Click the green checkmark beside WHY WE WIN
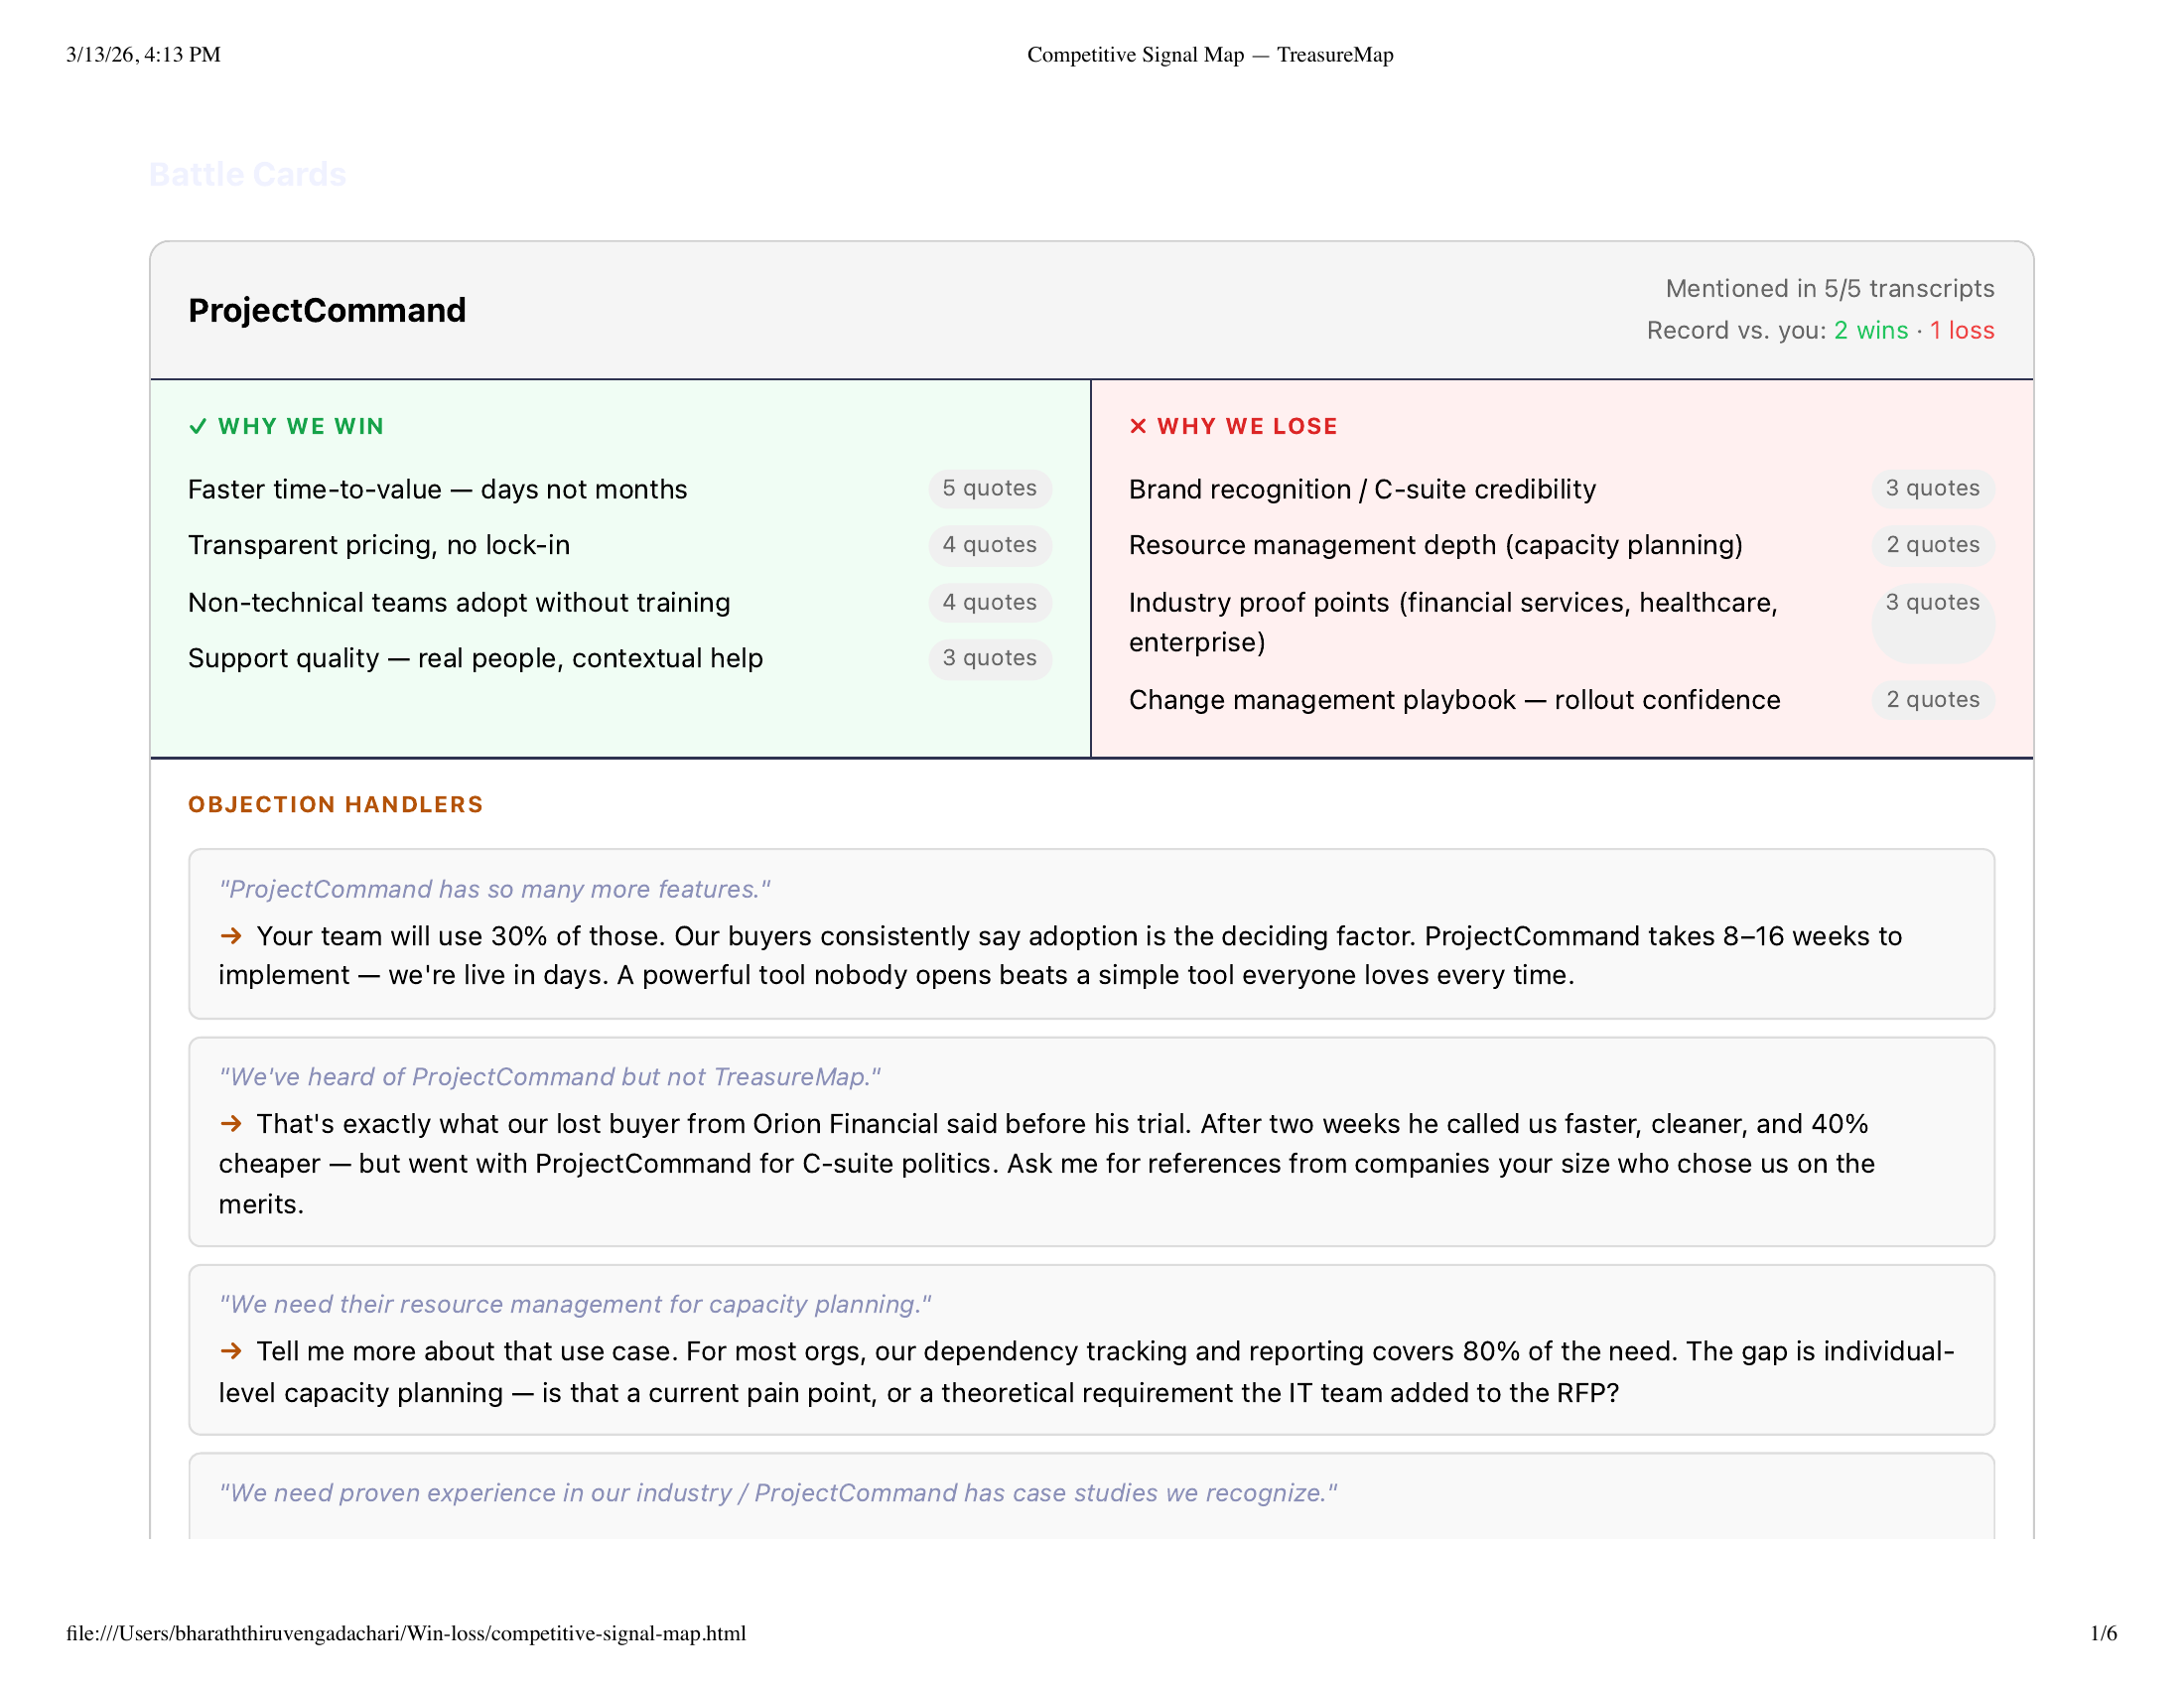Viewport: 2184px width, 1688px height. tap(198, 426)
